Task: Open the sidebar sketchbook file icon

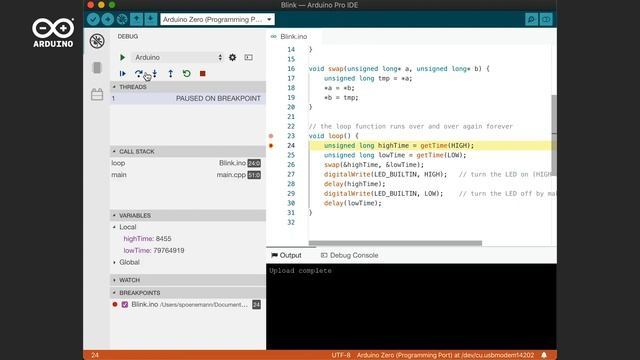Action: (x=97, y=68)
